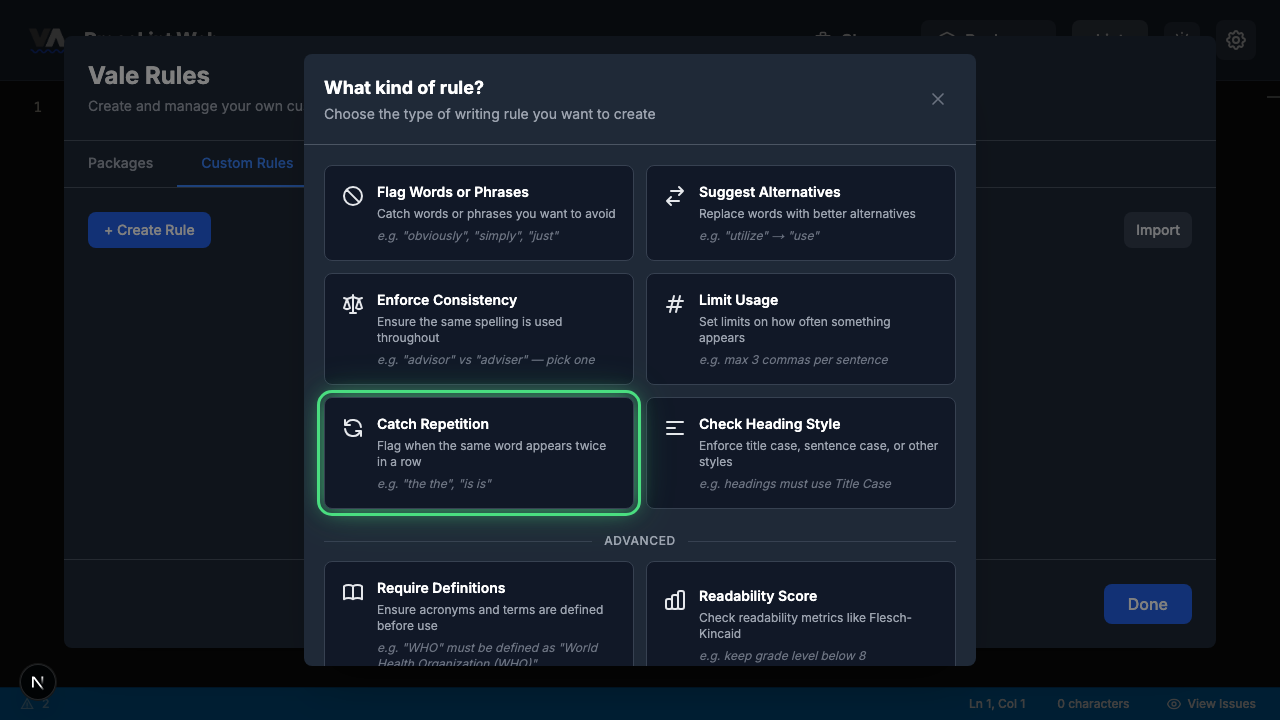Click the Limit Usage hash icon
The width and height of the screenshot is (1280, 720).
pyautogui.click(x=675, y=304)
